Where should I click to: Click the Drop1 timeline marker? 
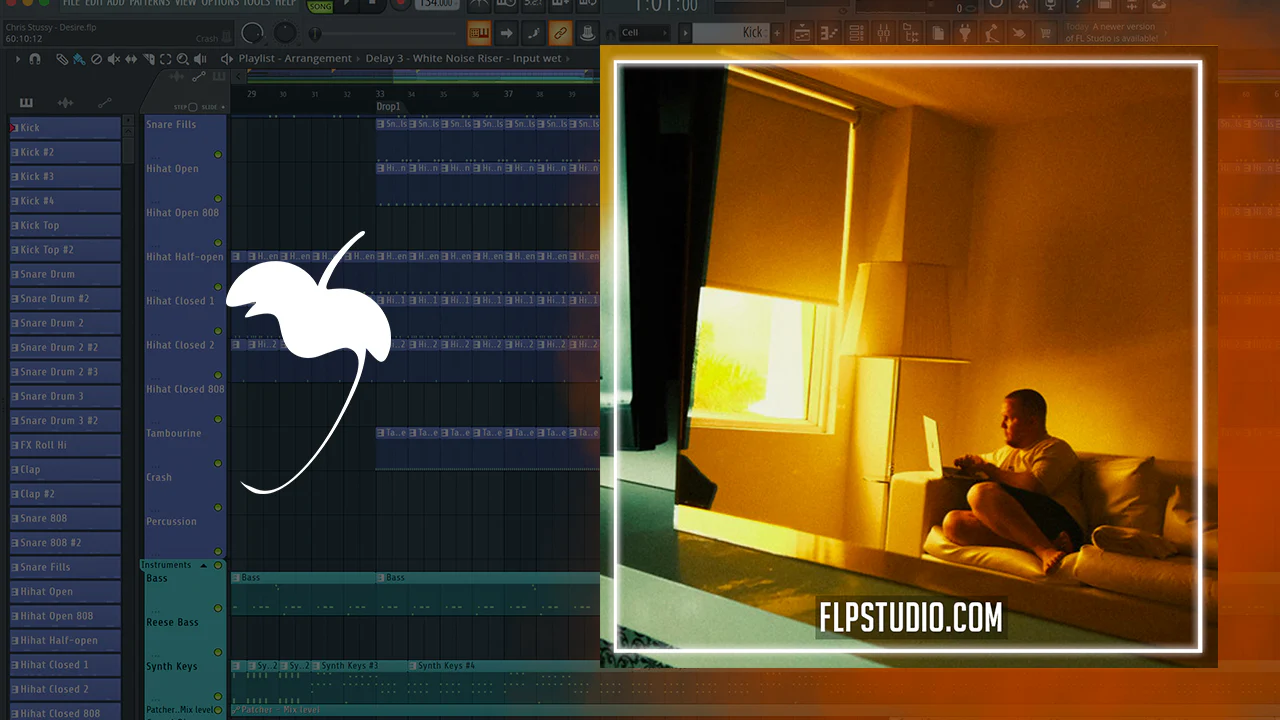388,106
